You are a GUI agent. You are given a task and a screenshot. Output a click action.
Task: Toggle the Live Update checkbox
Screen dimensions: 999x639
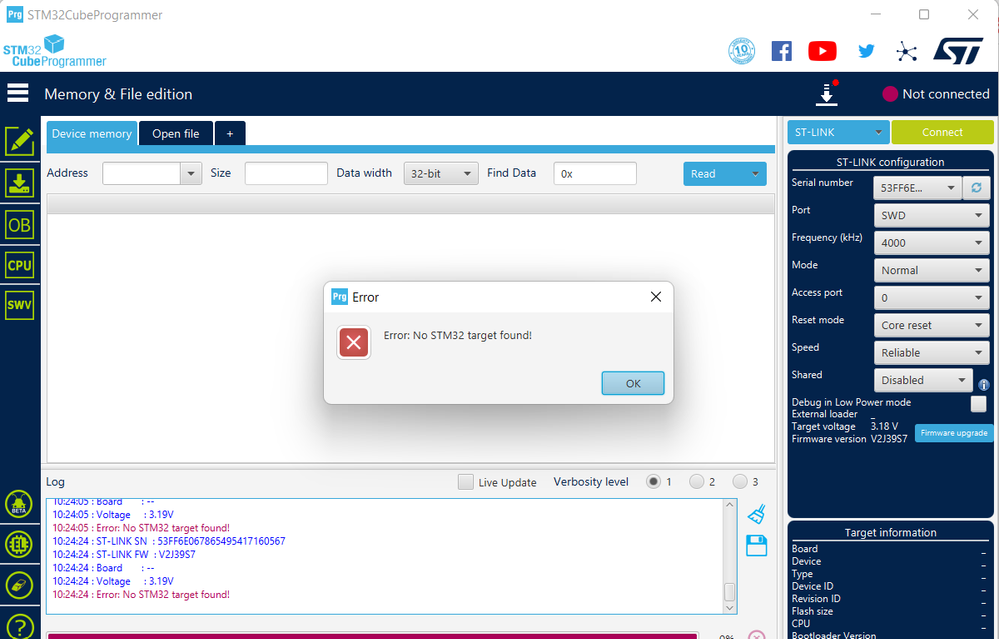pyautogui.click(x=466, y=482)
